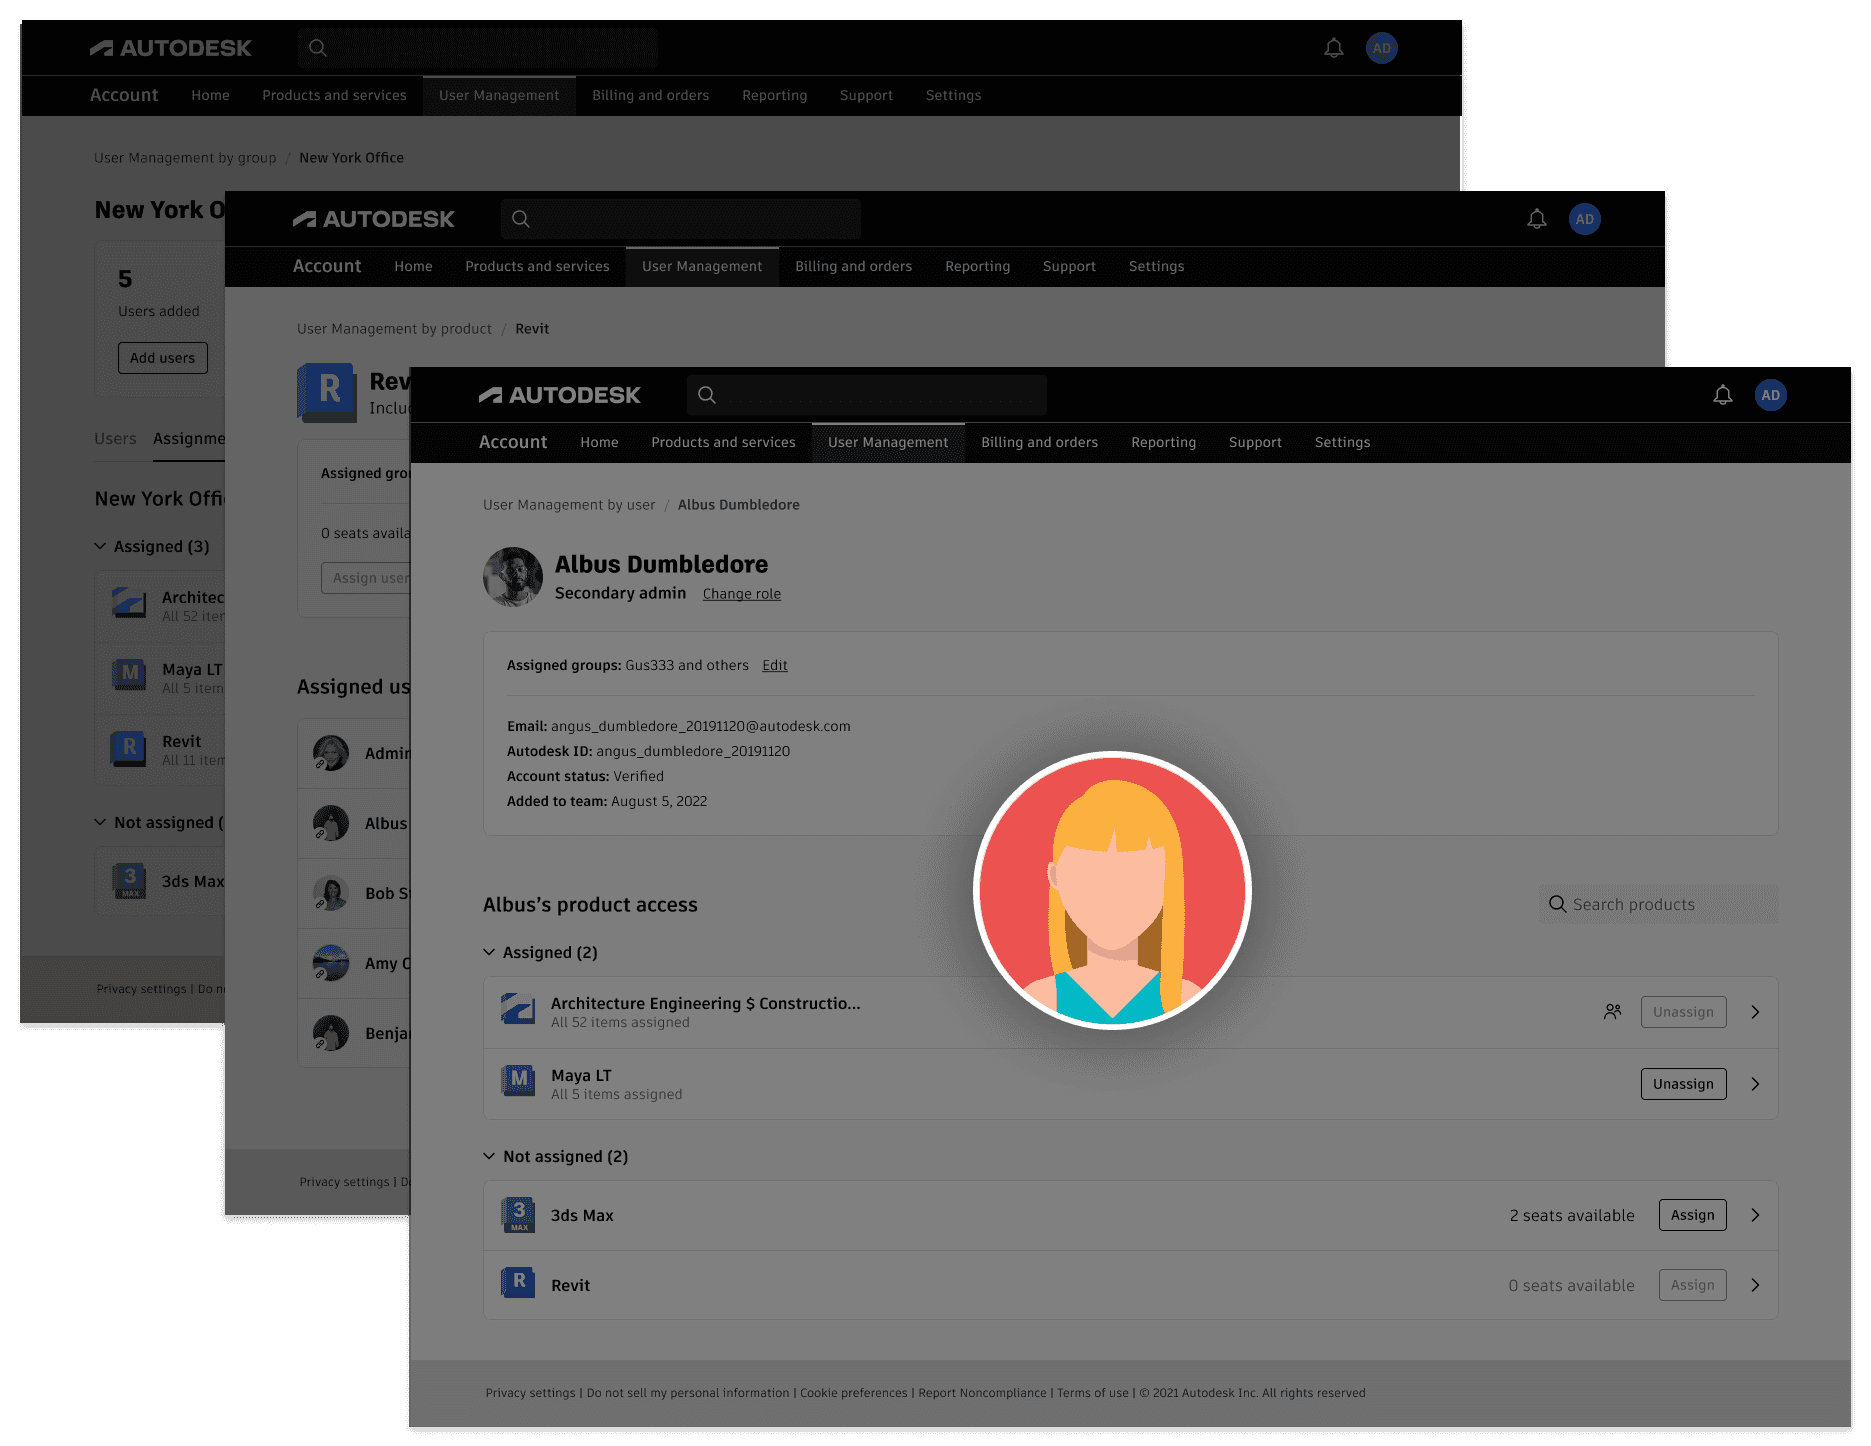Open Settings tab in front window
This screenshot has height=1446, width=1871.
[x=1342, y=442]
